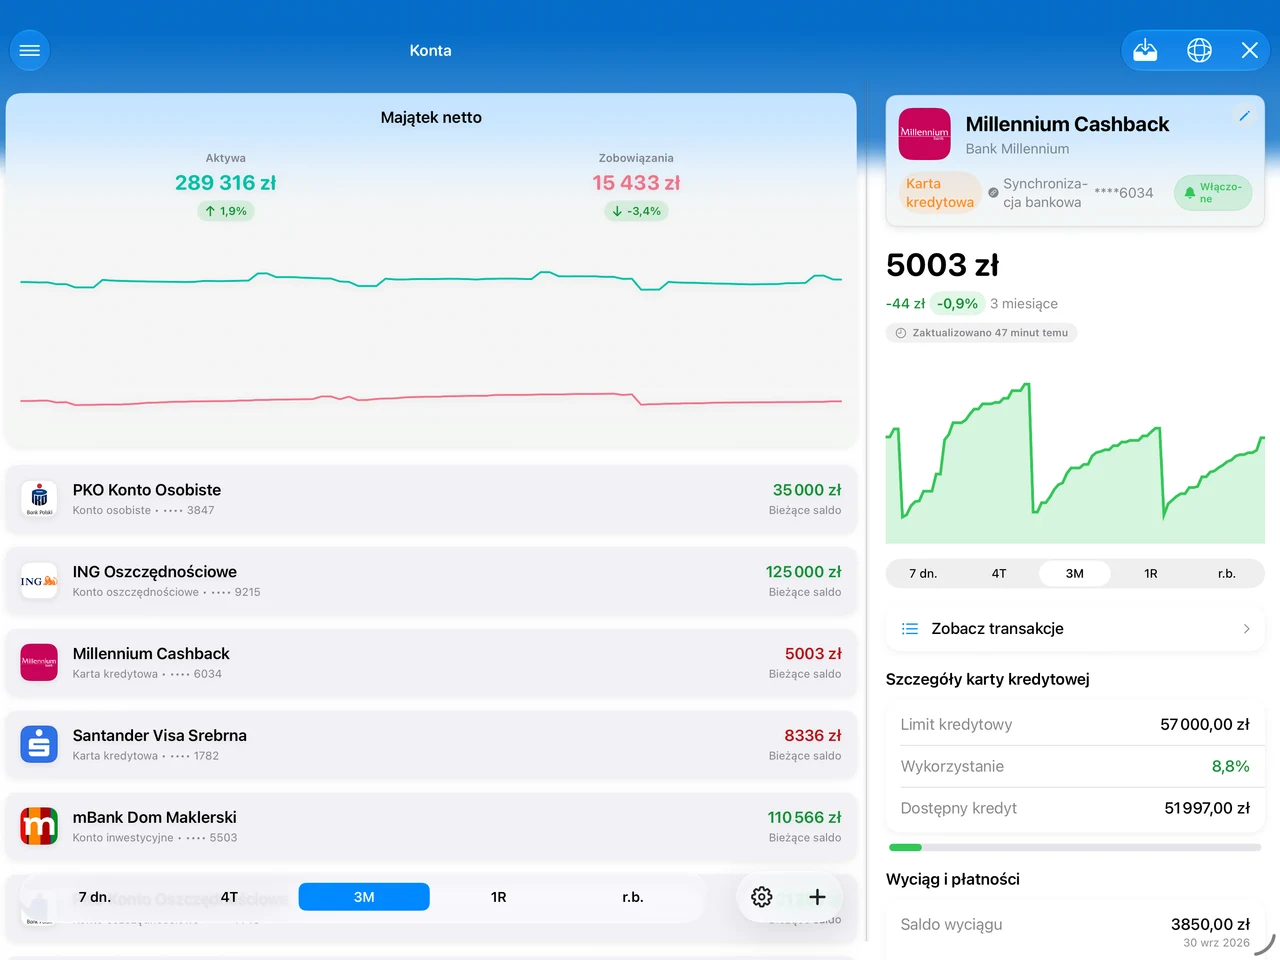1280x960 pixels.
Task: Switch the Millennium chart to 7 dn.
Action: [923, 573]
